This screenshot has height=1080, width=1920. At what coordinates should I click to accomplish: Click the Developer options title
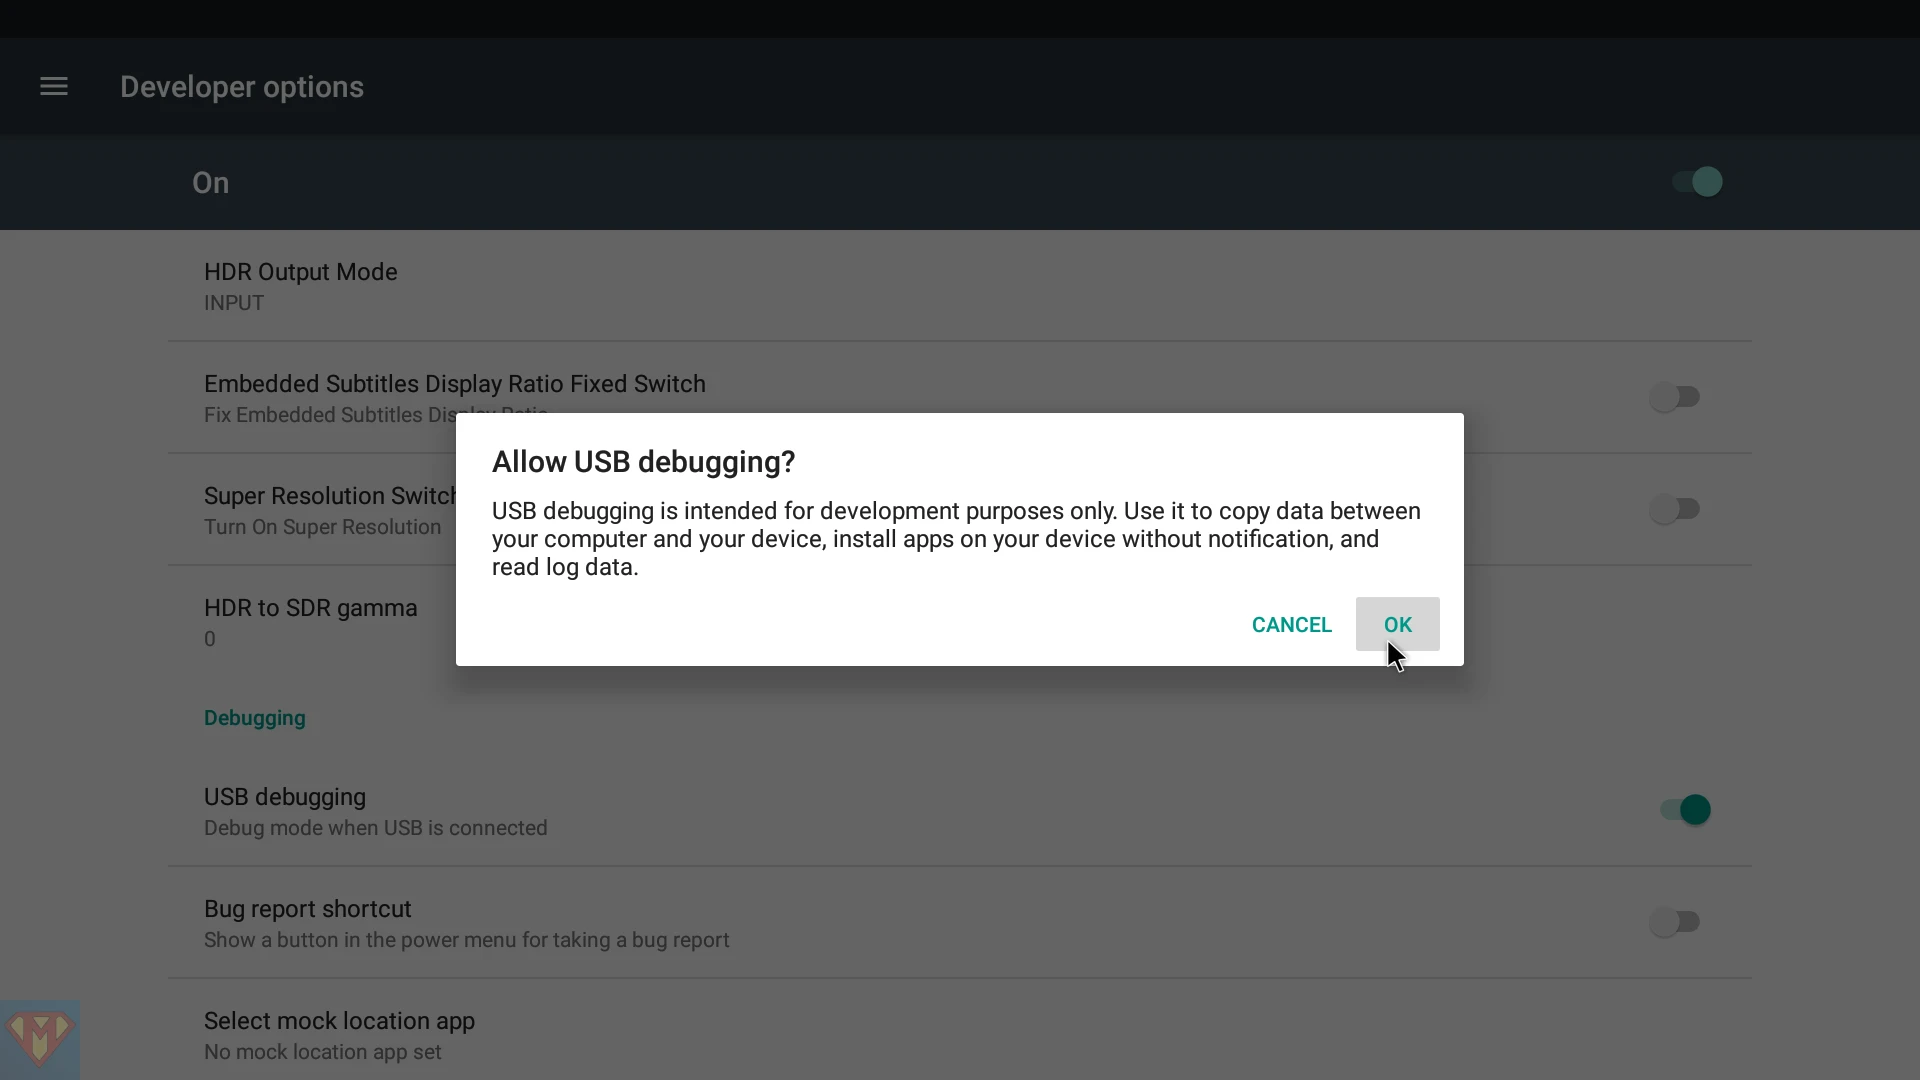[x=242, y=87]
